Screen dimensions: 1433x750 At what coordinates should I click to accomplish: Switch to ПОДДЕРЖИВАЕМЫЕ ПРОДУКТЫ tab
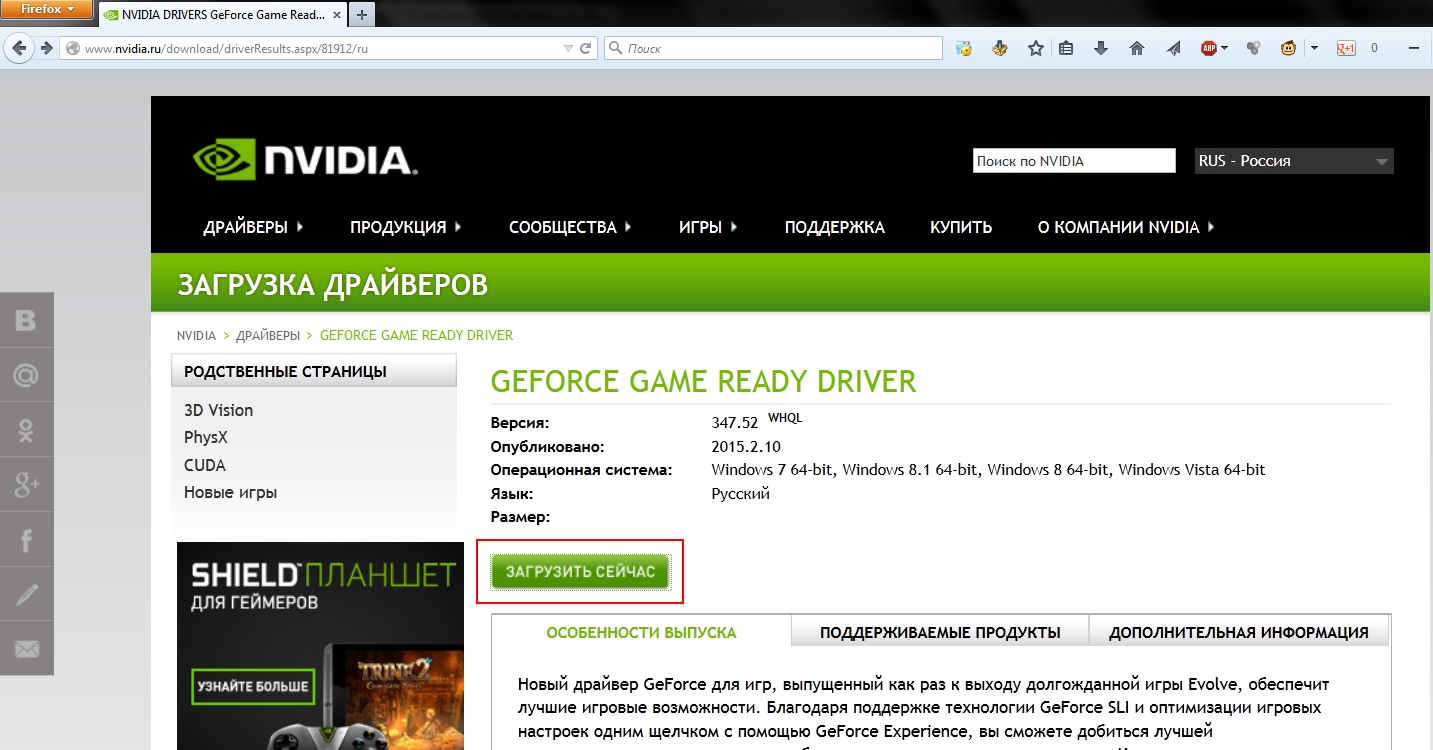pyautogui.click(x=939, y=632)
